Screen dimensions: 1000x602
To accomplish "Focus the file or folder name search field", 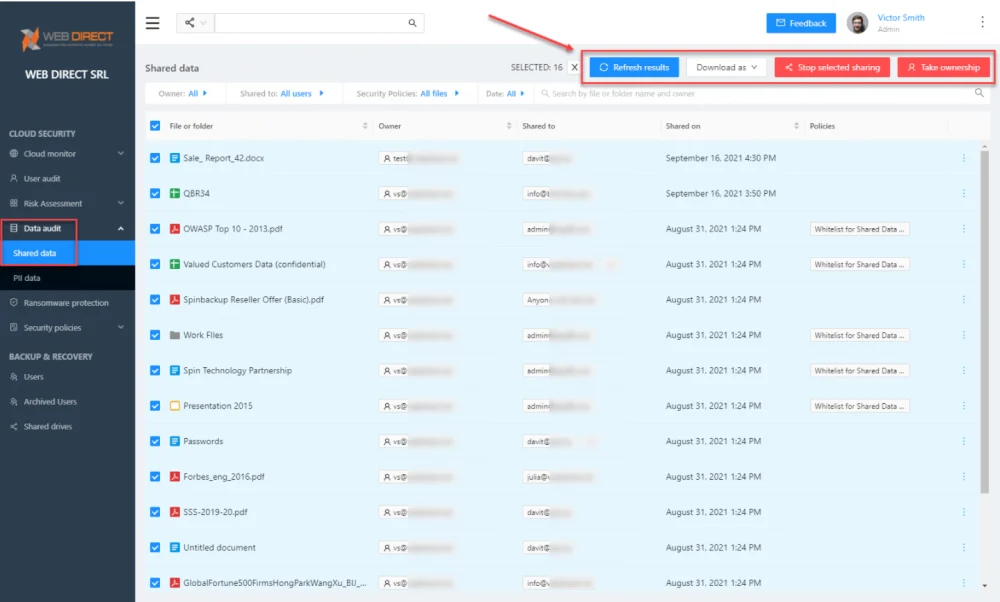I will tap(756, 93).
